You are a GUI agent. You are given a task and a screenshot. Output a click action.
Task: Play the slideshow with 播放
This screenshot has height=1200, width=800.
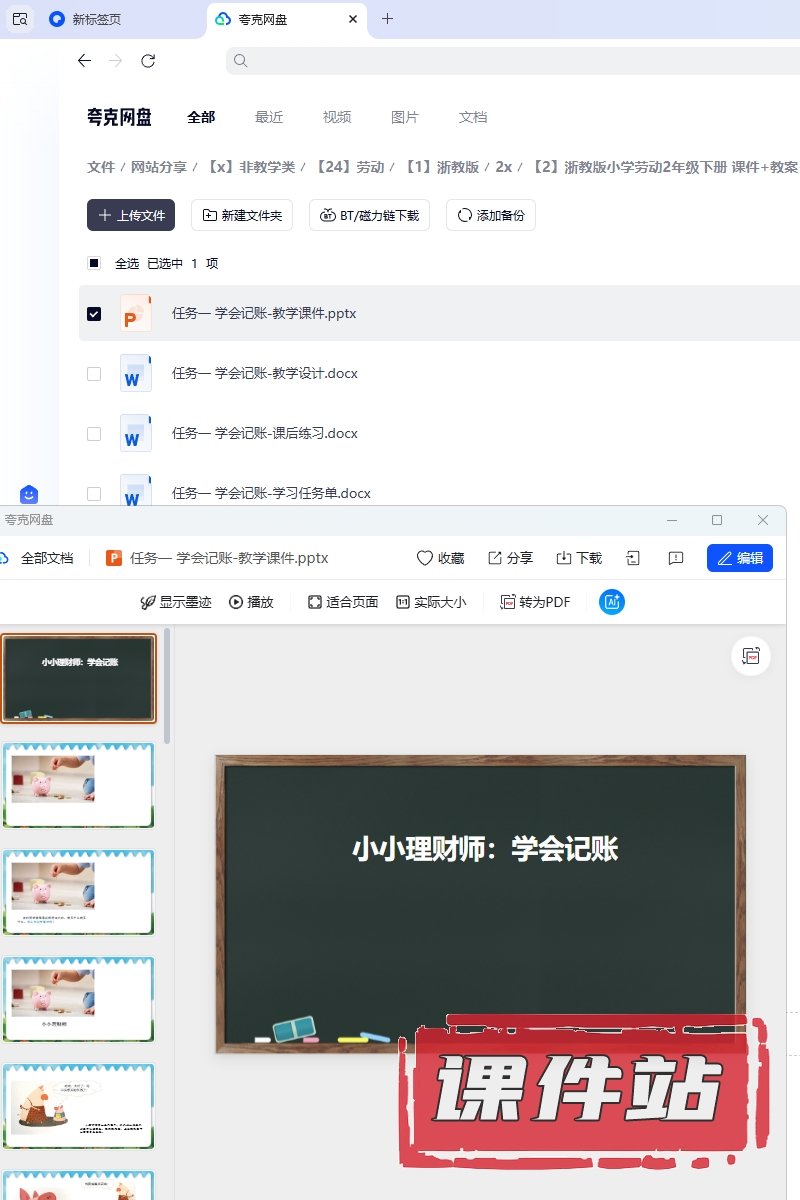tap(251, 602)
